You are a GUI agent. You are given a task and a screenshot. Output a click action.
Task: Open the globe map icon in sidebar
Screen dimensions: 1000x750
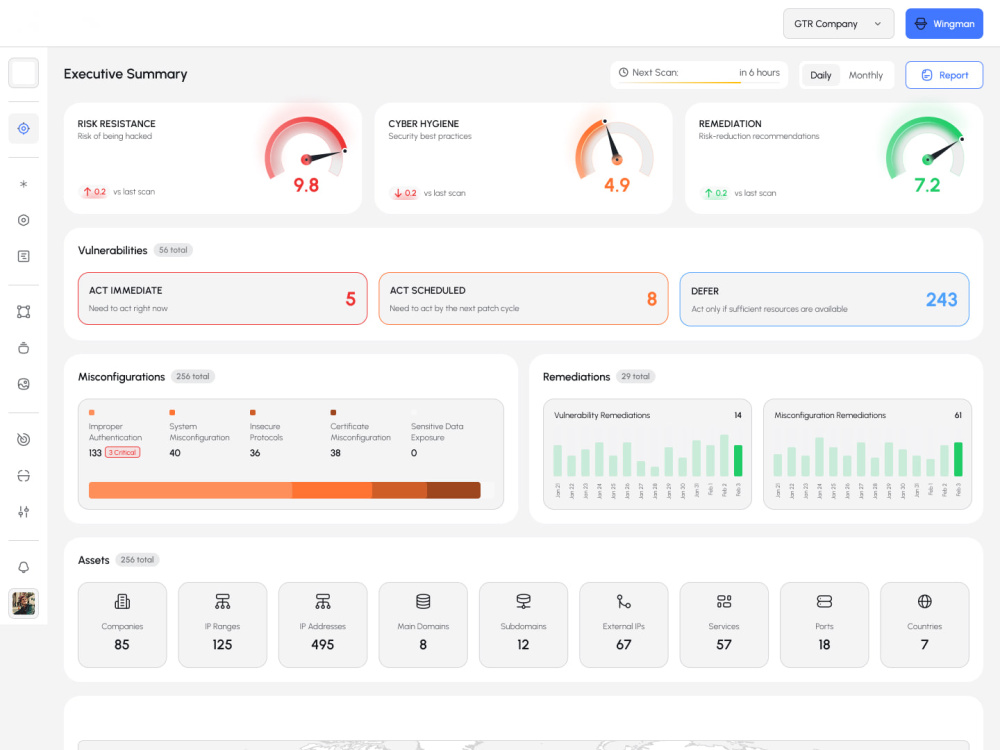click(24, 384)
